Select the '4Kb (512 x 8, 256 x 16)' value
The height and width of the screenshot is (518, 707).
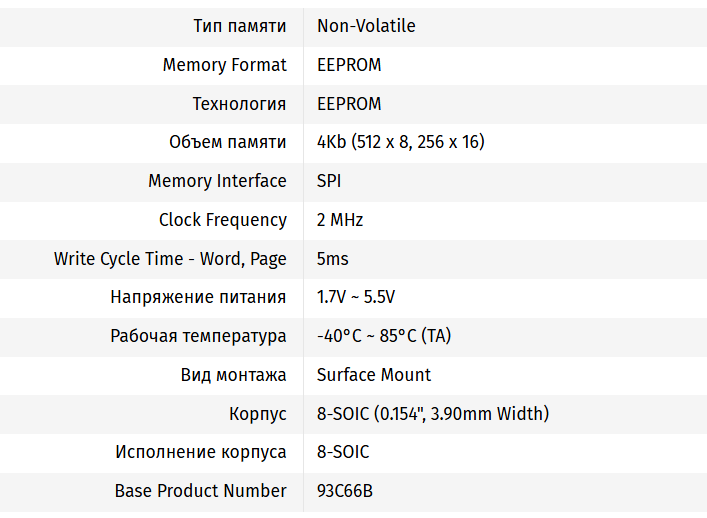pyautogui.click(x=400, y=142)
